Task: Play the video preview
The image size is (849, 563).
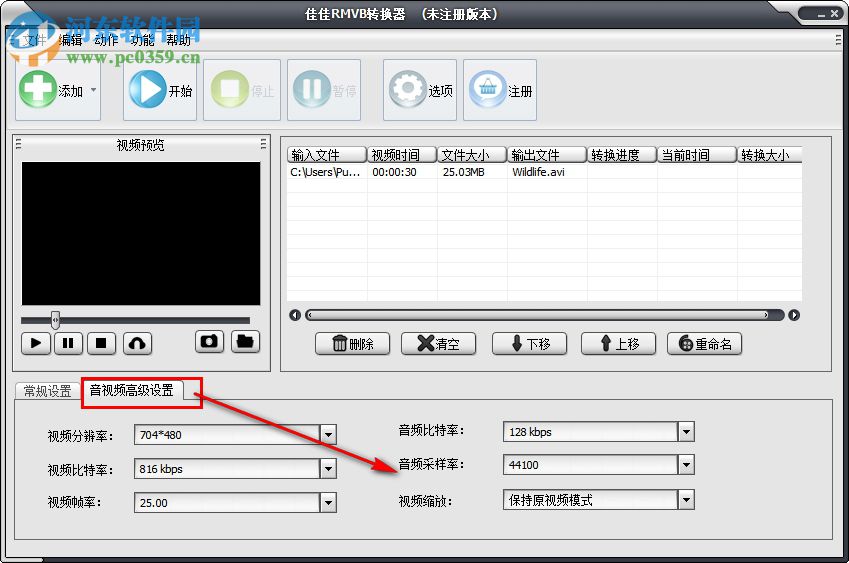Action: [x=36, y=343]
